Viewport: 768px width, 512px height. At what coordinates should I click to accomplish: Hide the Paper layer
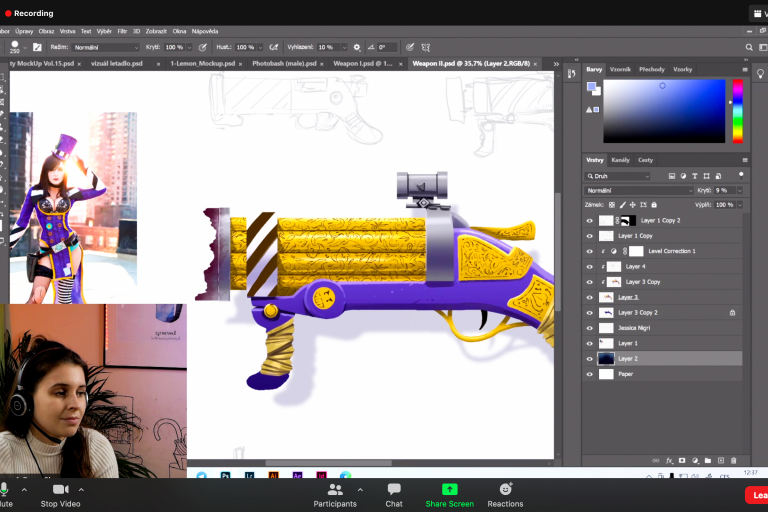pos(589,374)
